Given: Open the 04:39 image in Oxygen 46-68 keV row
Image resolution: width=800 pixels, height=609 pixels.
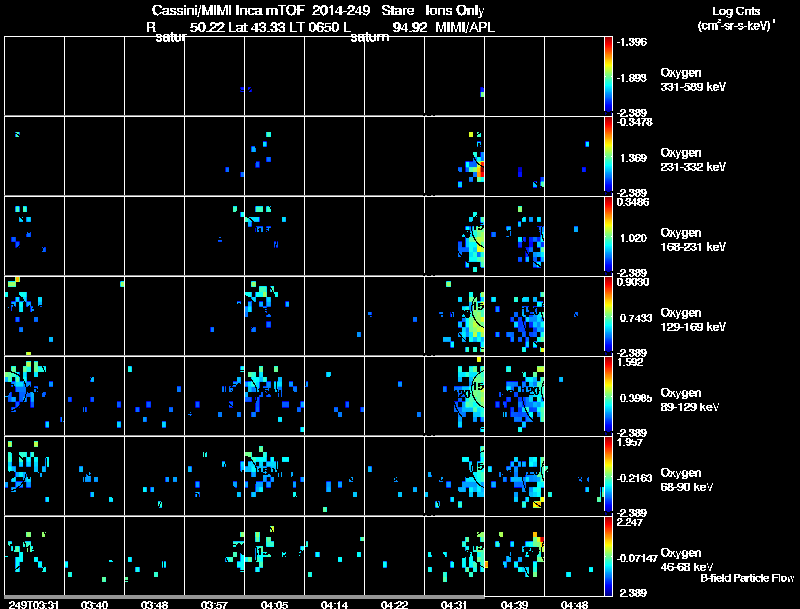Looking at the screenshot, I should pos(514,556).
